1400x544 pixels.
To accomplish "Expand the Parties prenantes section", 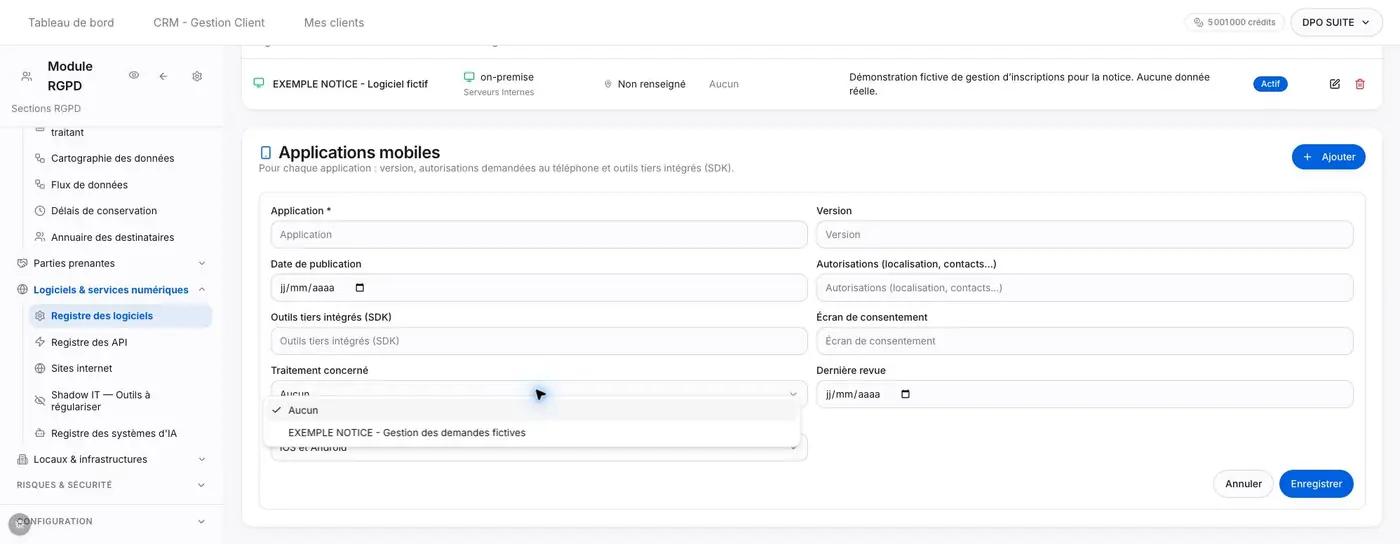I will [x=202, y=263].
